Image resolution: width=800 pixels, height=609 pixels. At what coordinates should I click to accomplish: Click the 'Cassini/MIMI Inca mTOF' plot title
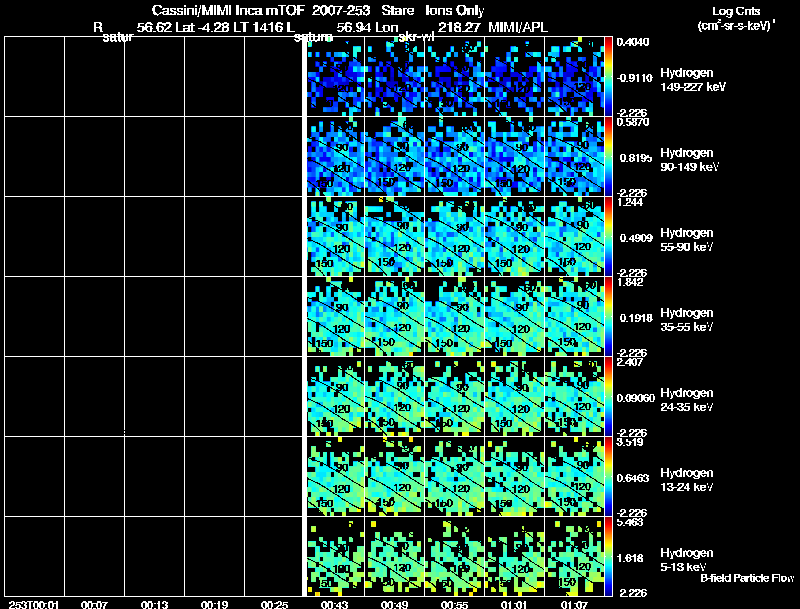point(228,10)
